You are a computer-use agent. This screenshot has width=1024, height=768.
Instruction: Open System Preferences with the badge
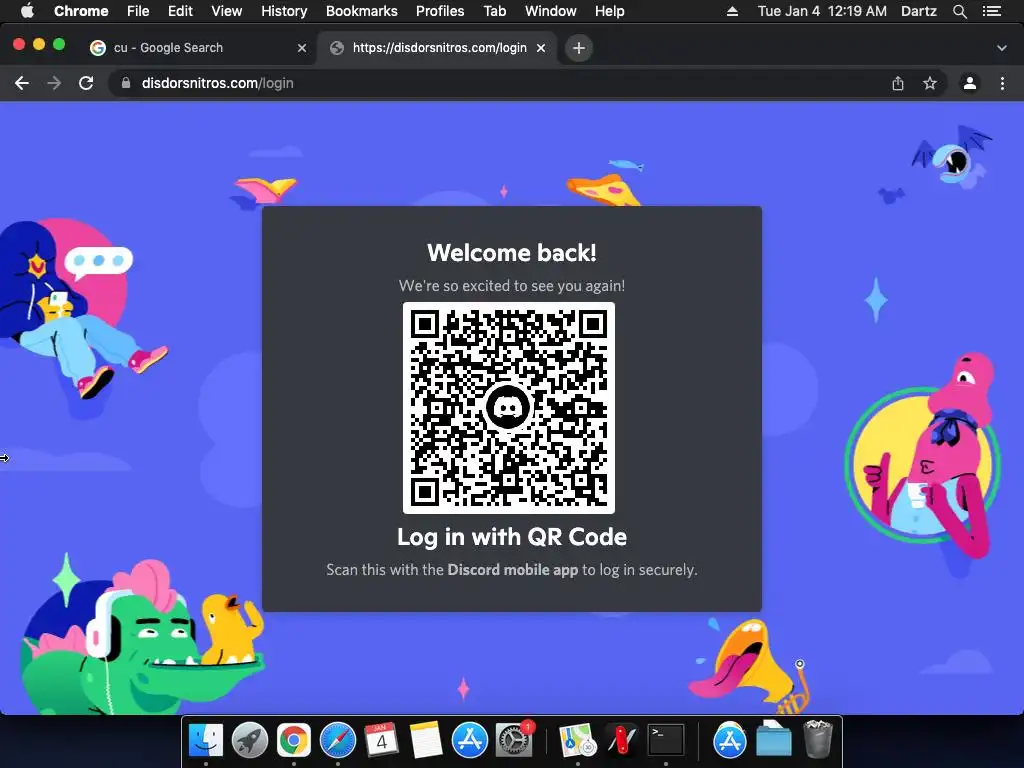514,741
